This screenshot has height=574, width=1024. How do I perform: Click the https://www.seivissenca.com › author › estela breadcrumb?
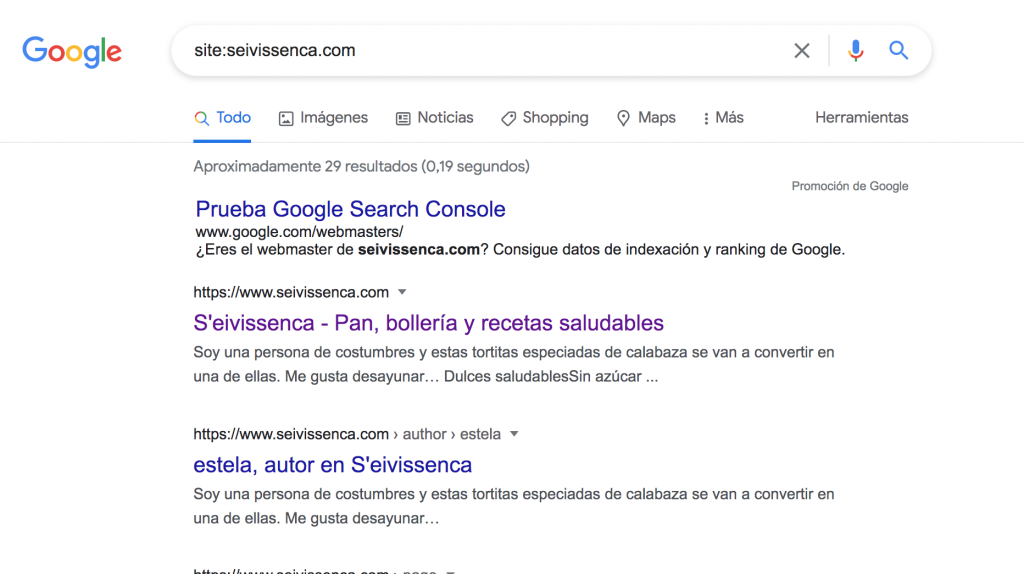[347, 434]
